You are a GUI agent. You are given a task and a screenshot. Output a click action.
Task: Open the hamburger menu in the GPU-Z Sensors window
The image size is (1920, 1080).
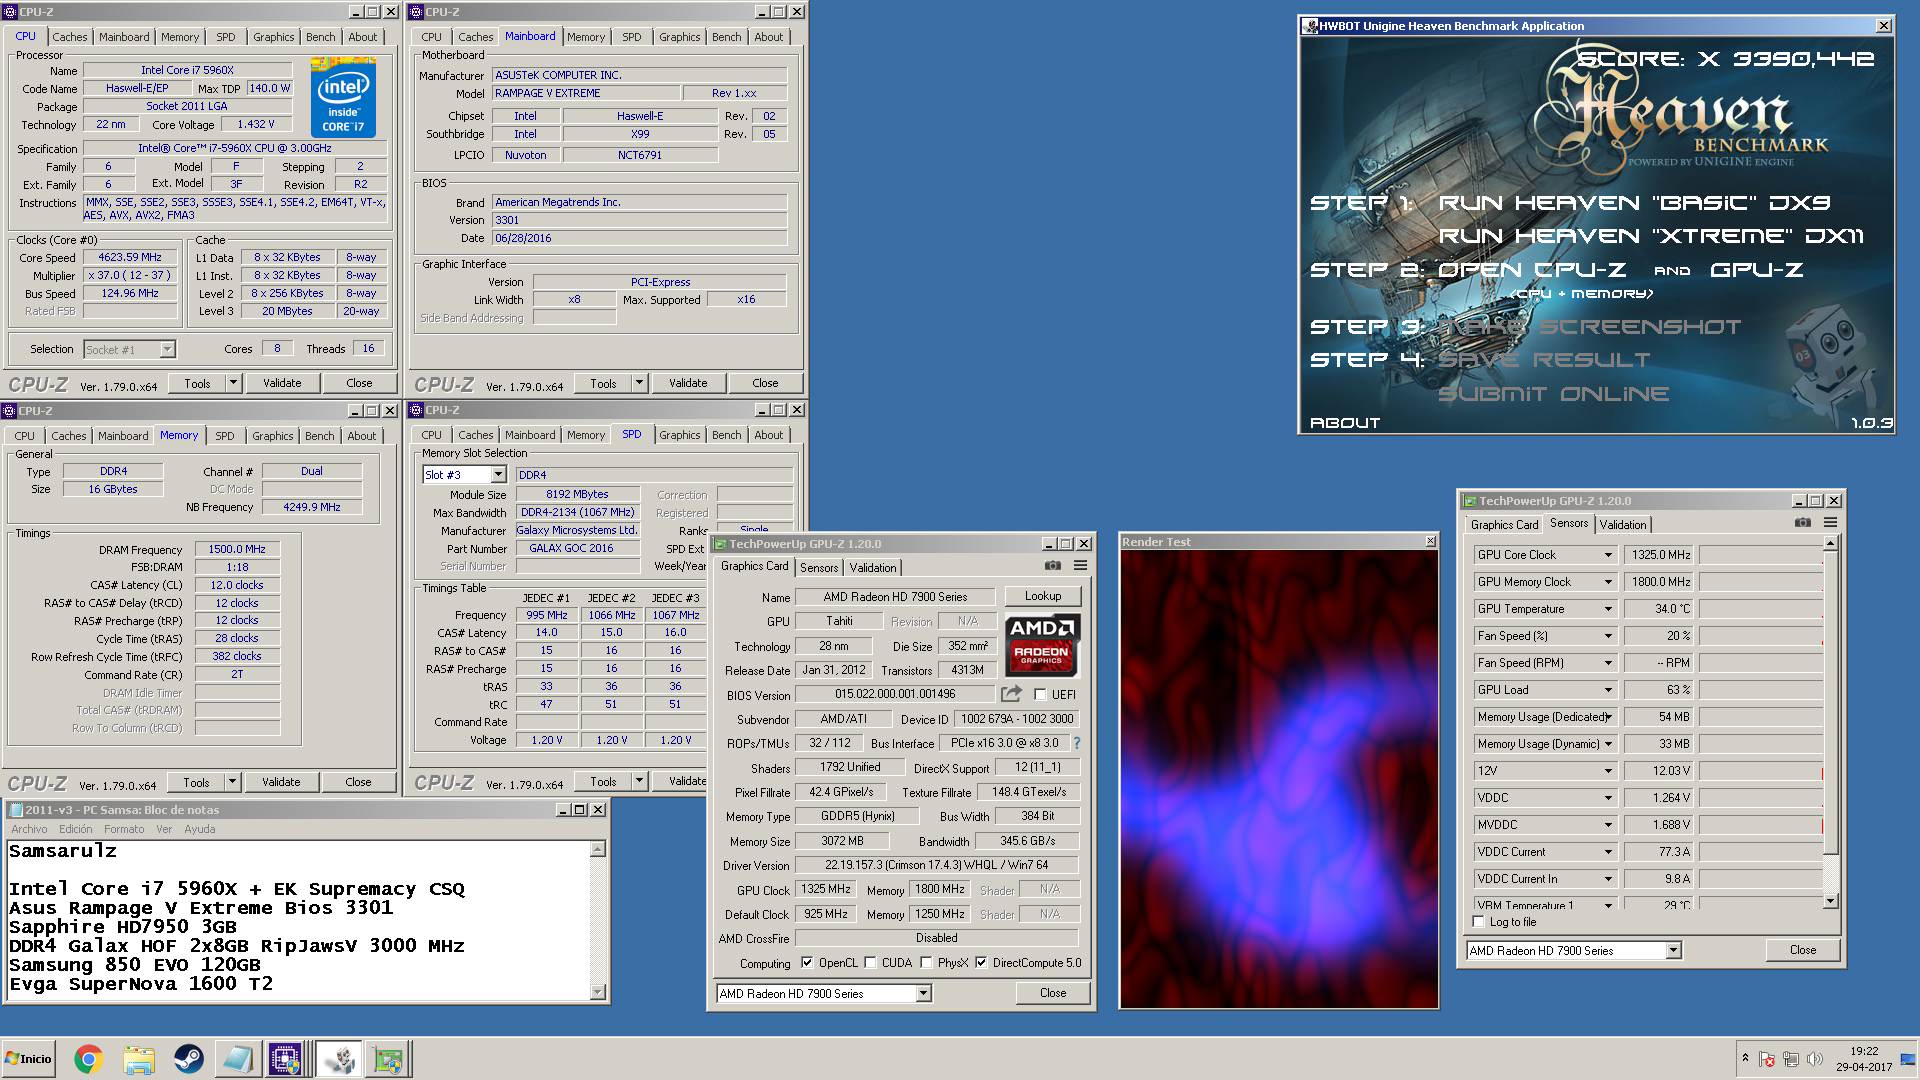tap(1830, 523)
